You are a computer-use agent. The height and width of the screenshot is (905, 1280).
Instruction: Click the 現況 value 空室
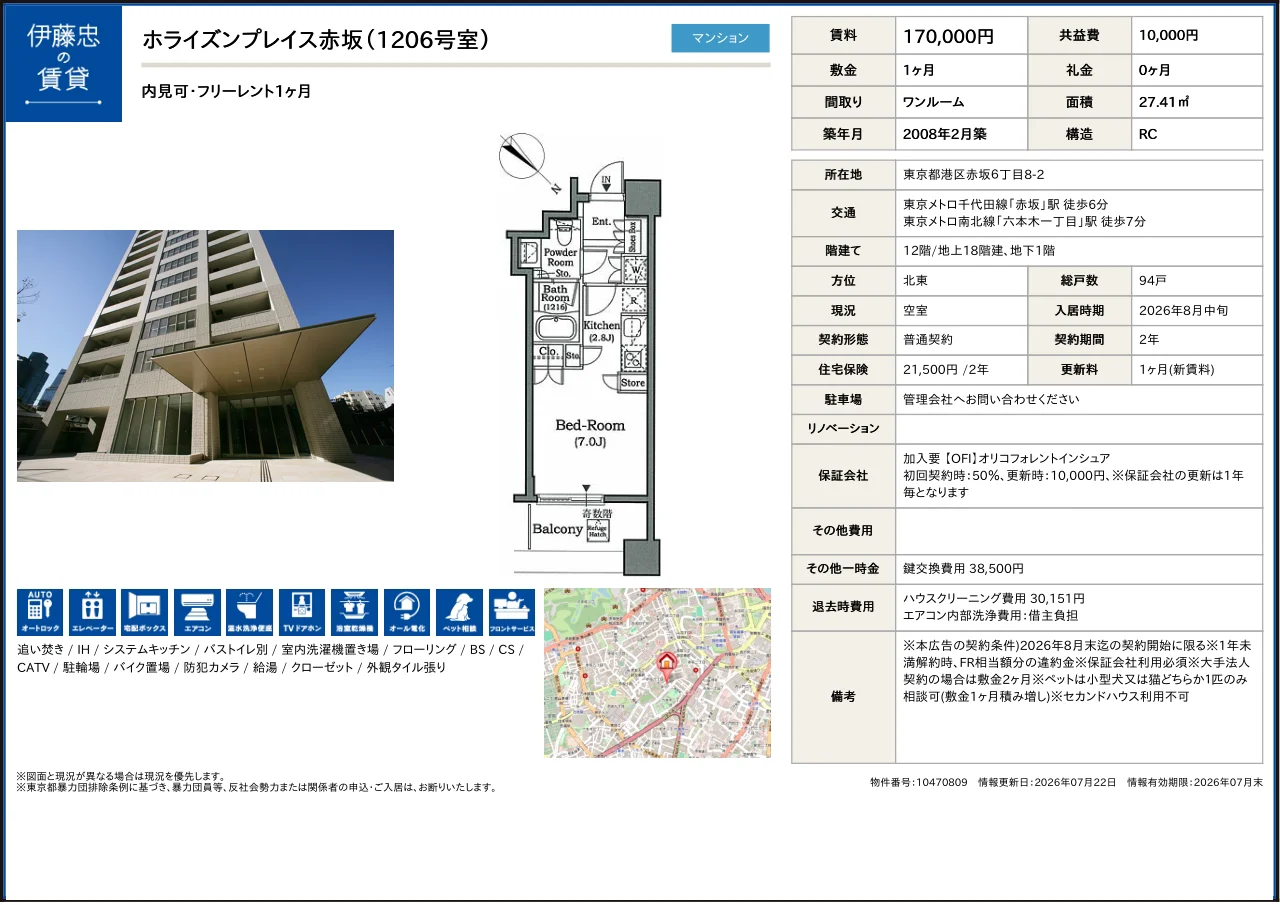pyautogui.click(x=915, y=311)
